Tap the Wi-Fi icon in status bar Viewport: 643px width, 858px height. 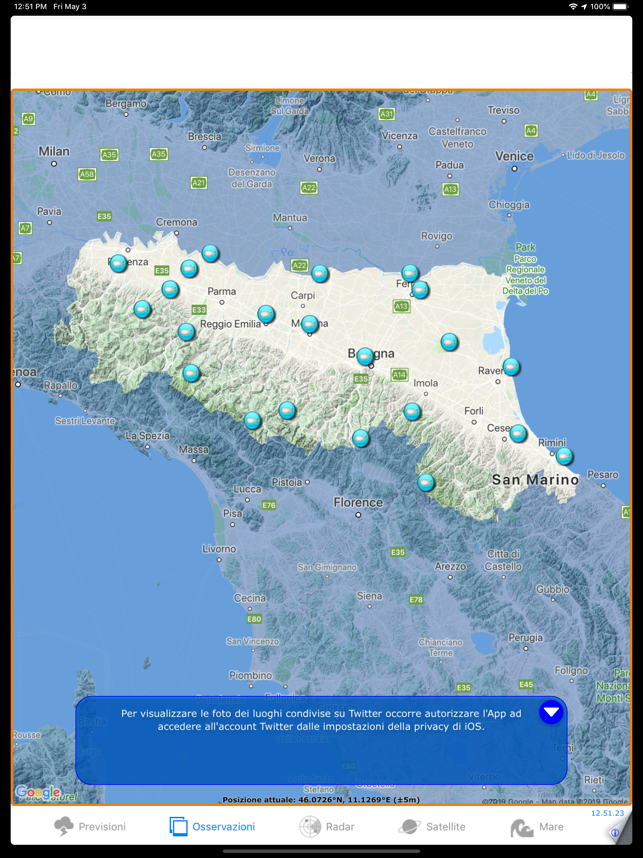[x=573, y=7]
